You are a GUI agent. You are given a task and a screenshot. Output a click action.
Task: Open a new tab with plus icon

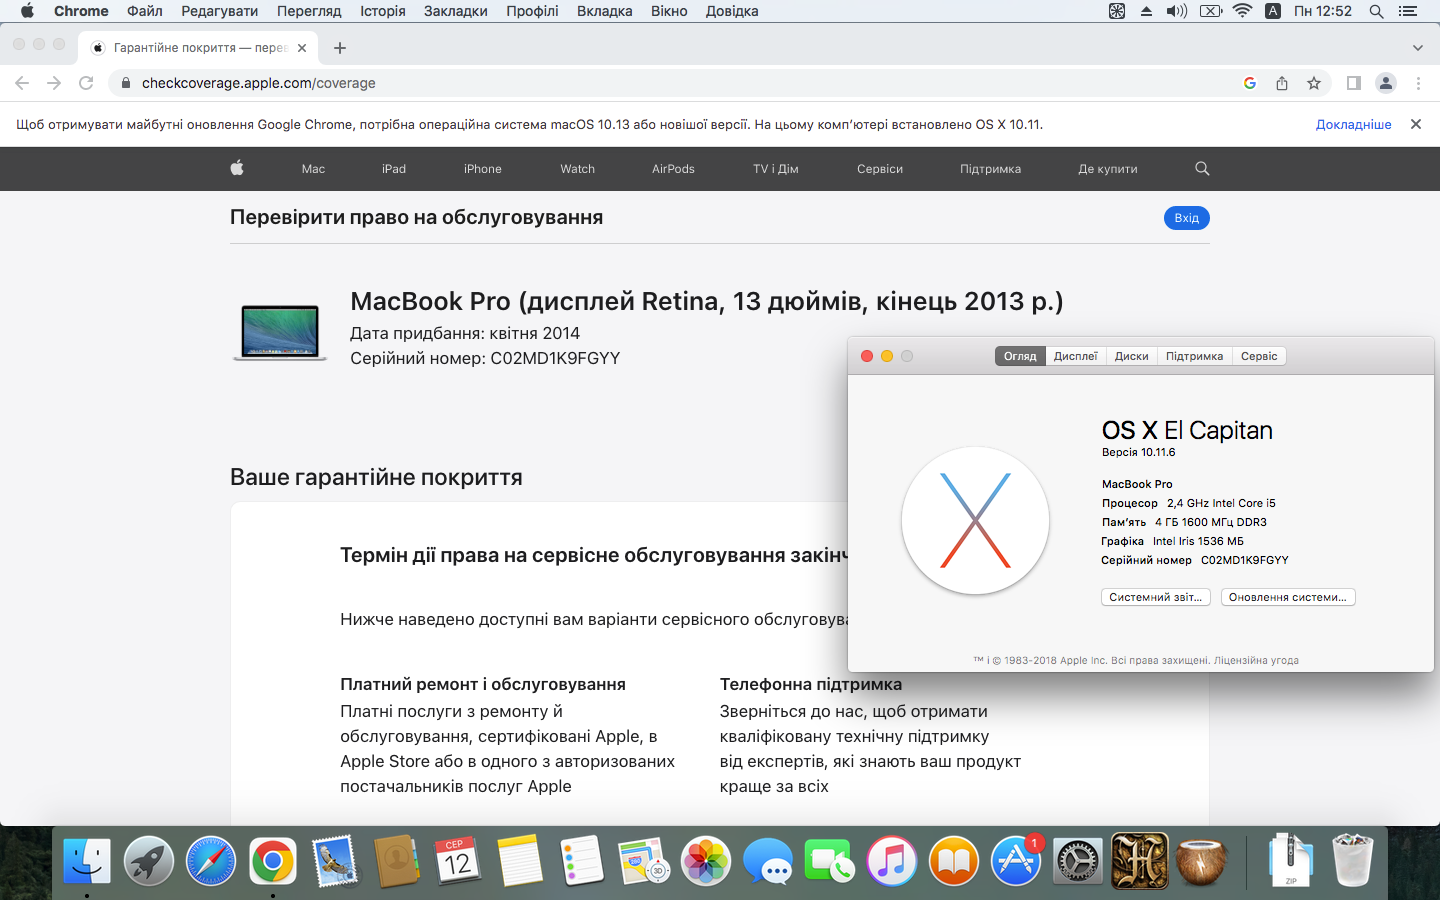coord(340,47)
